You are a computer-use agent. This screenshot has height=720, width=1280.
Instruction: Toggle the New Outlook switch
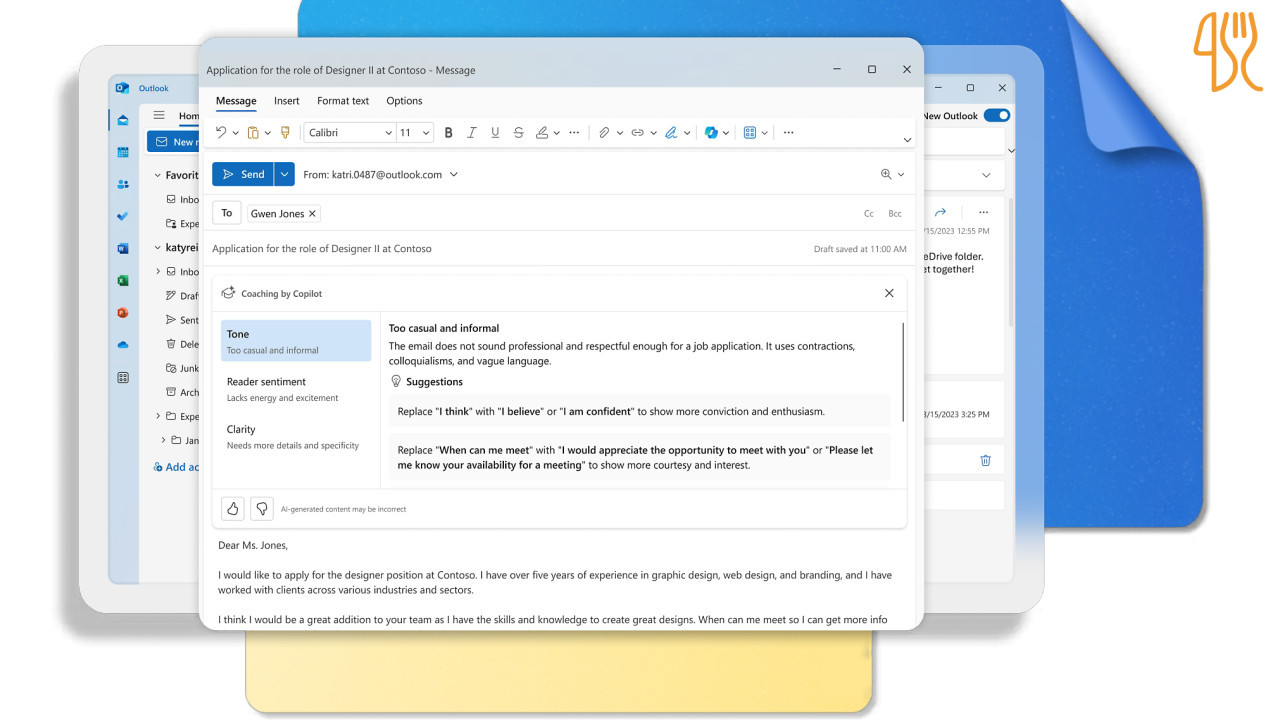tap(996, 116)
